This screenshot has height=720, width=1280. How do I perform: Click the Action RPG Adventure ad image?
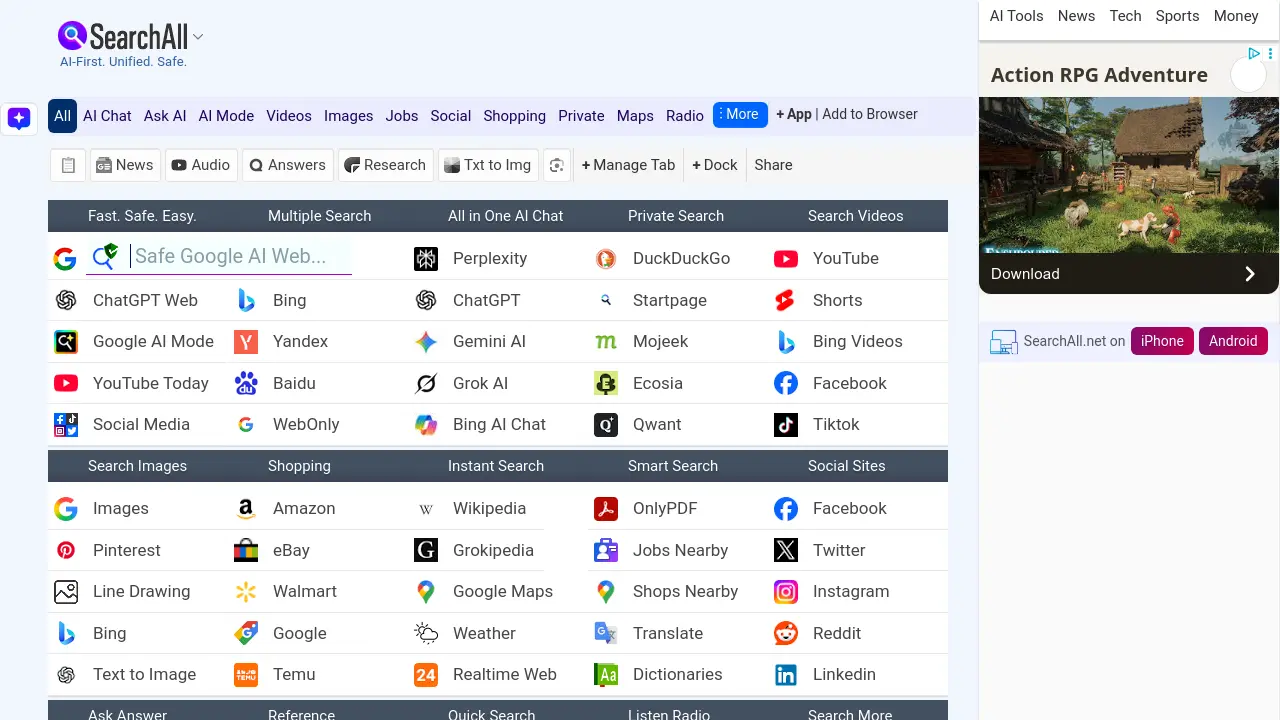[1129, 175]
